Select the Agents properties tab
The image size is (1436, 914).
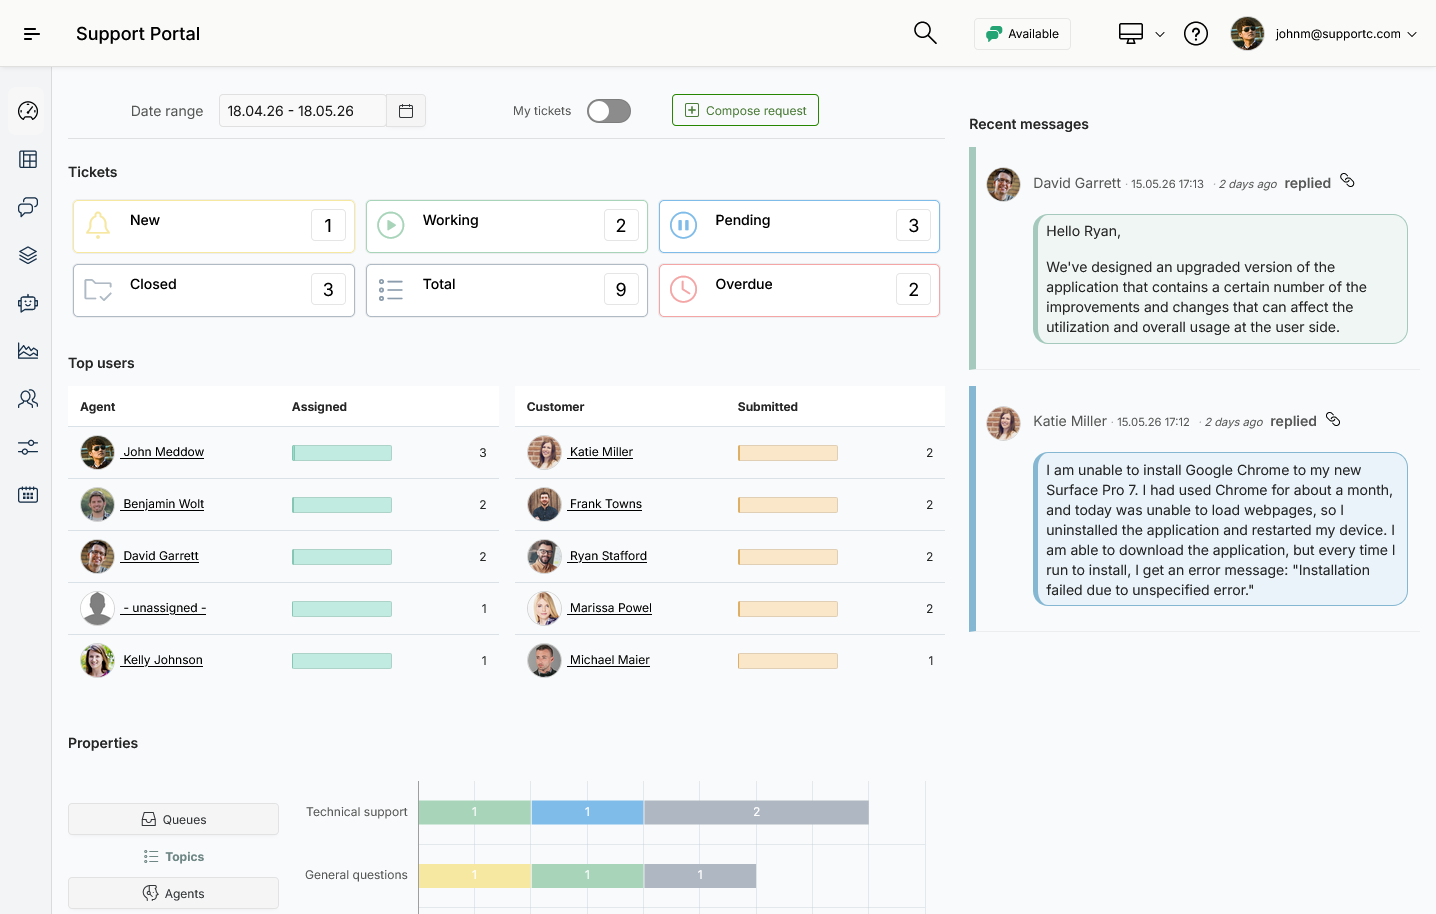pos(173,893)
